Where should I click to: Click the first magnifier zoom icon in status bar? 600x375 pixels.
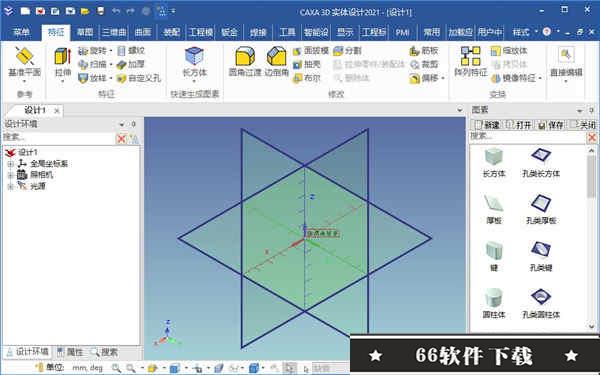(x=116, y=368)
